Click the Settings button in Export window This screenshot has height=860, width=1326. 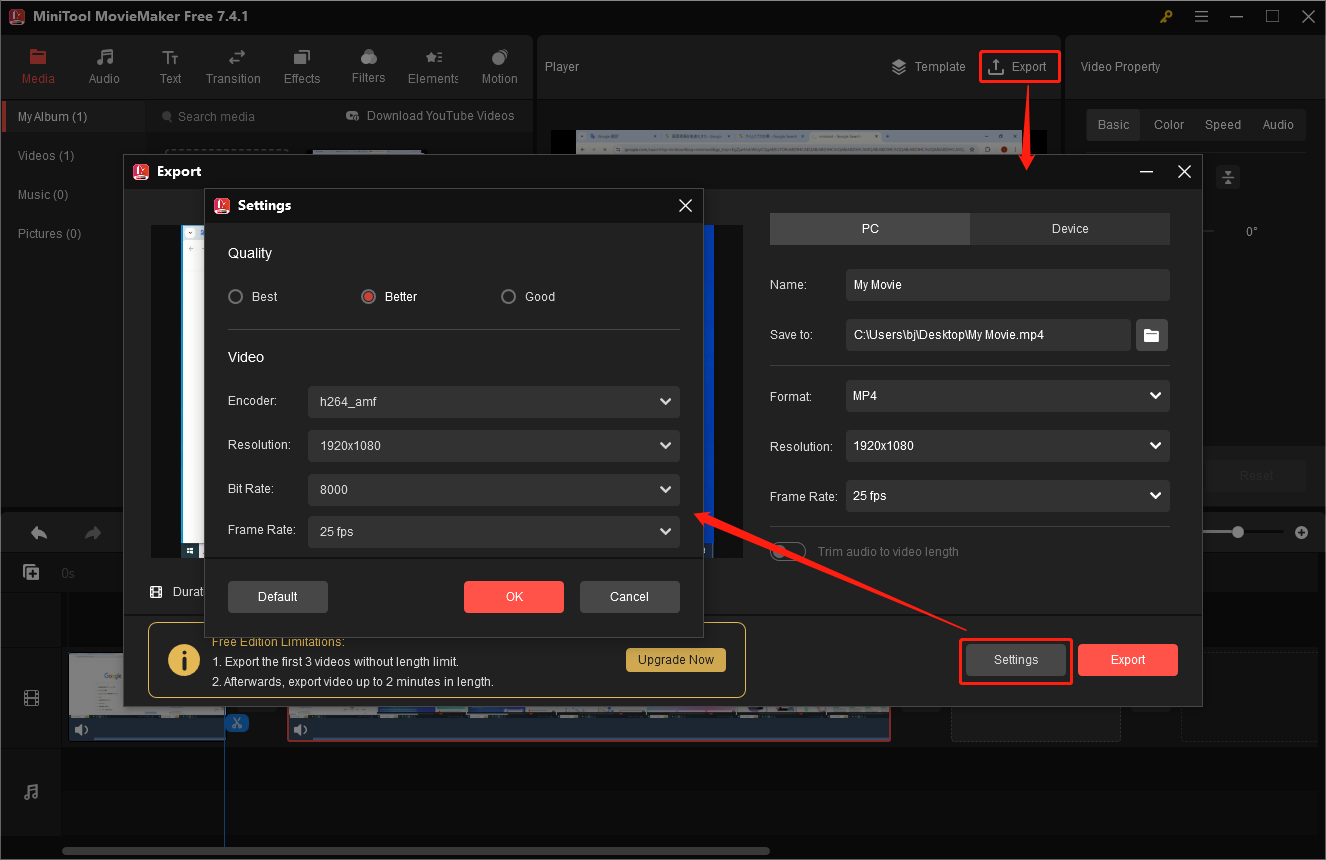click(1016, 660)
